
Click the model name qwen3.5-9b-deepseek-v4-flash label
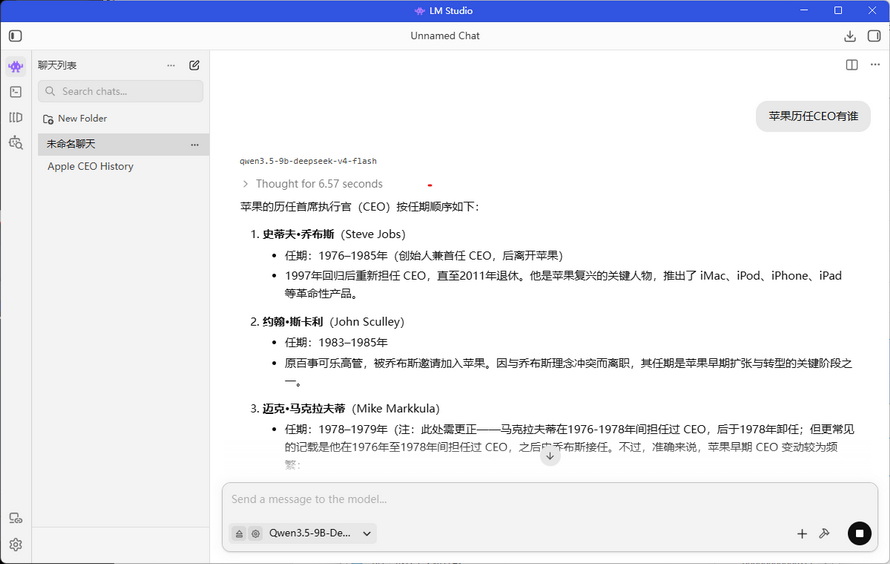(x=308, y=161)
